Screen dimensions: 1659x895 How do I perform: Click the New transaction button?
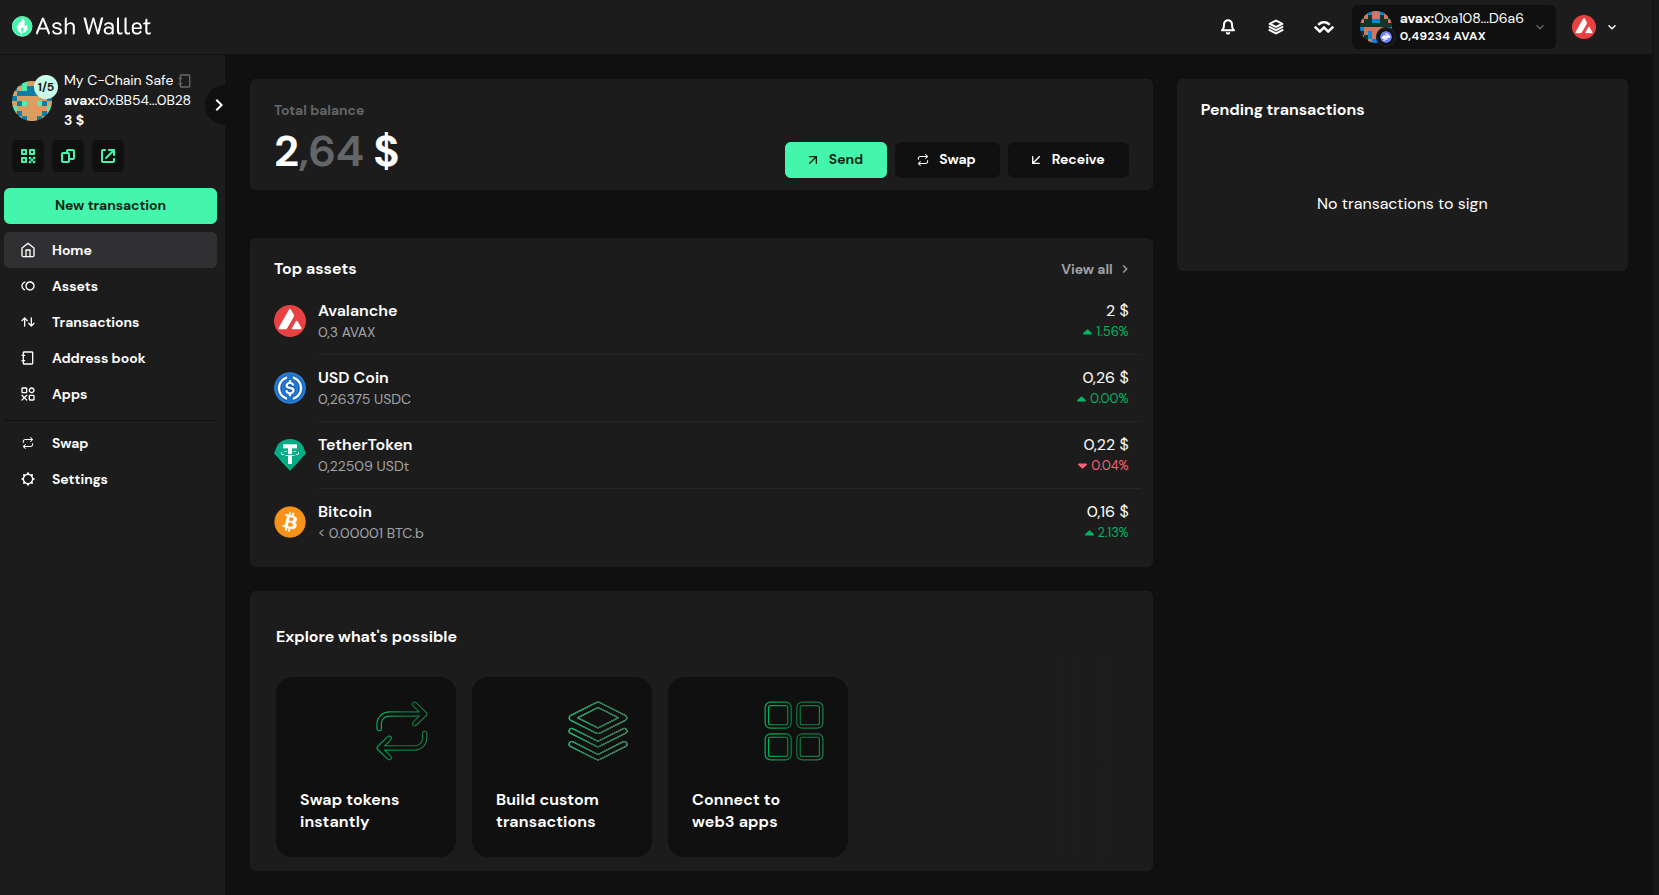pyautogui.click(x=110, y=206)
